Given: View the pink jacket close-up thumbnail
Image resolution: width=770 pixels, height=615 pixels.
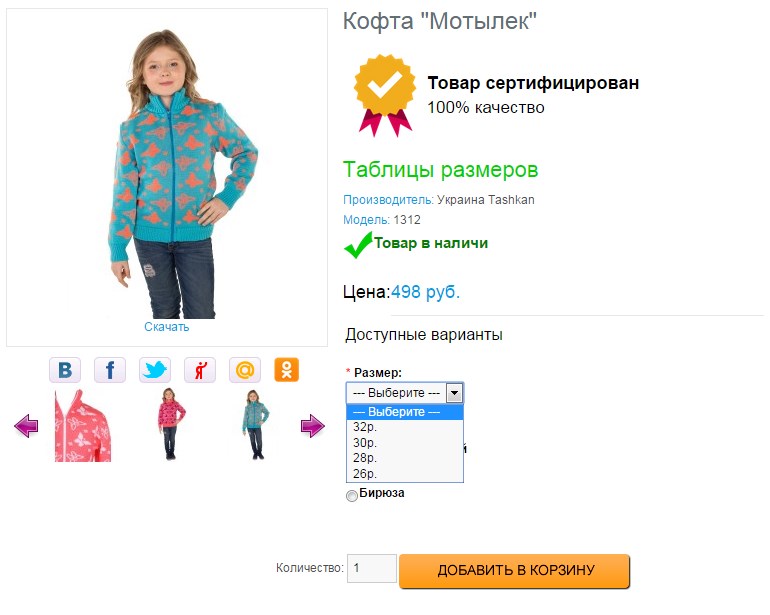Looking at the screenshot, I should pyautogui.click(x=82, y=426).
